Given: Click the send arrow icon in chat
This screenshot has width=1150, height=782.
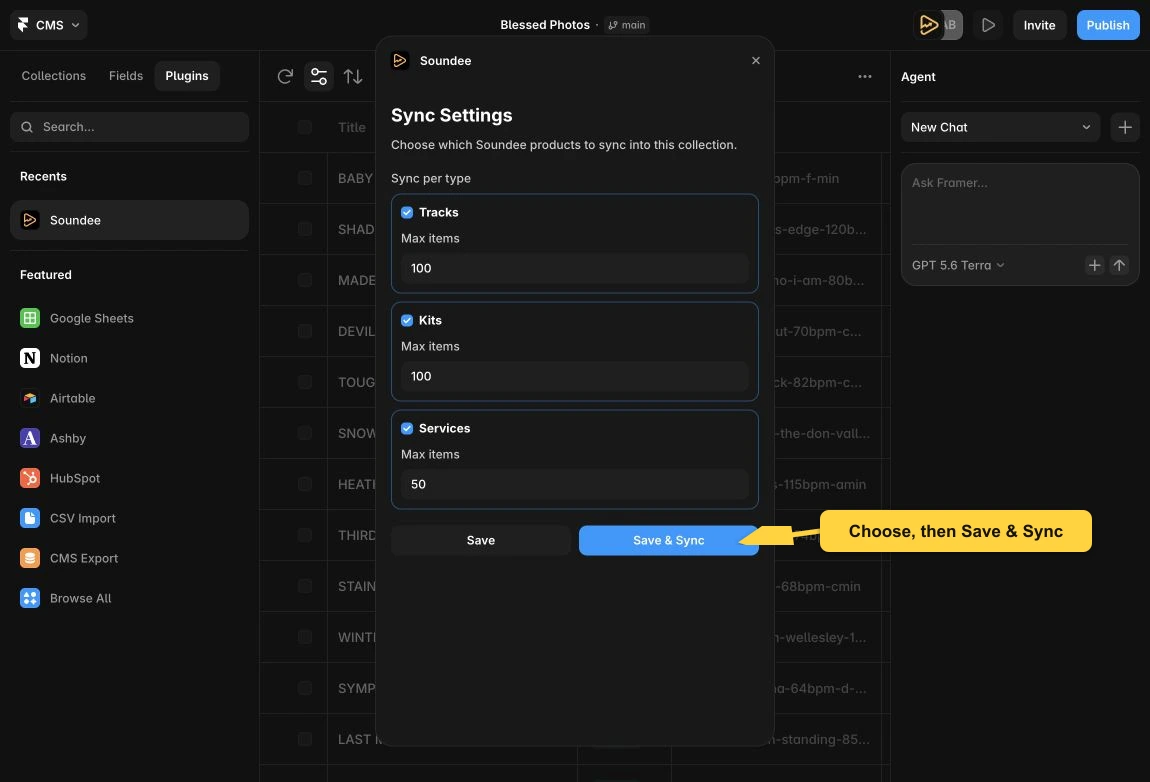Looking at the screenshot, I should (x=1119, y=266).
